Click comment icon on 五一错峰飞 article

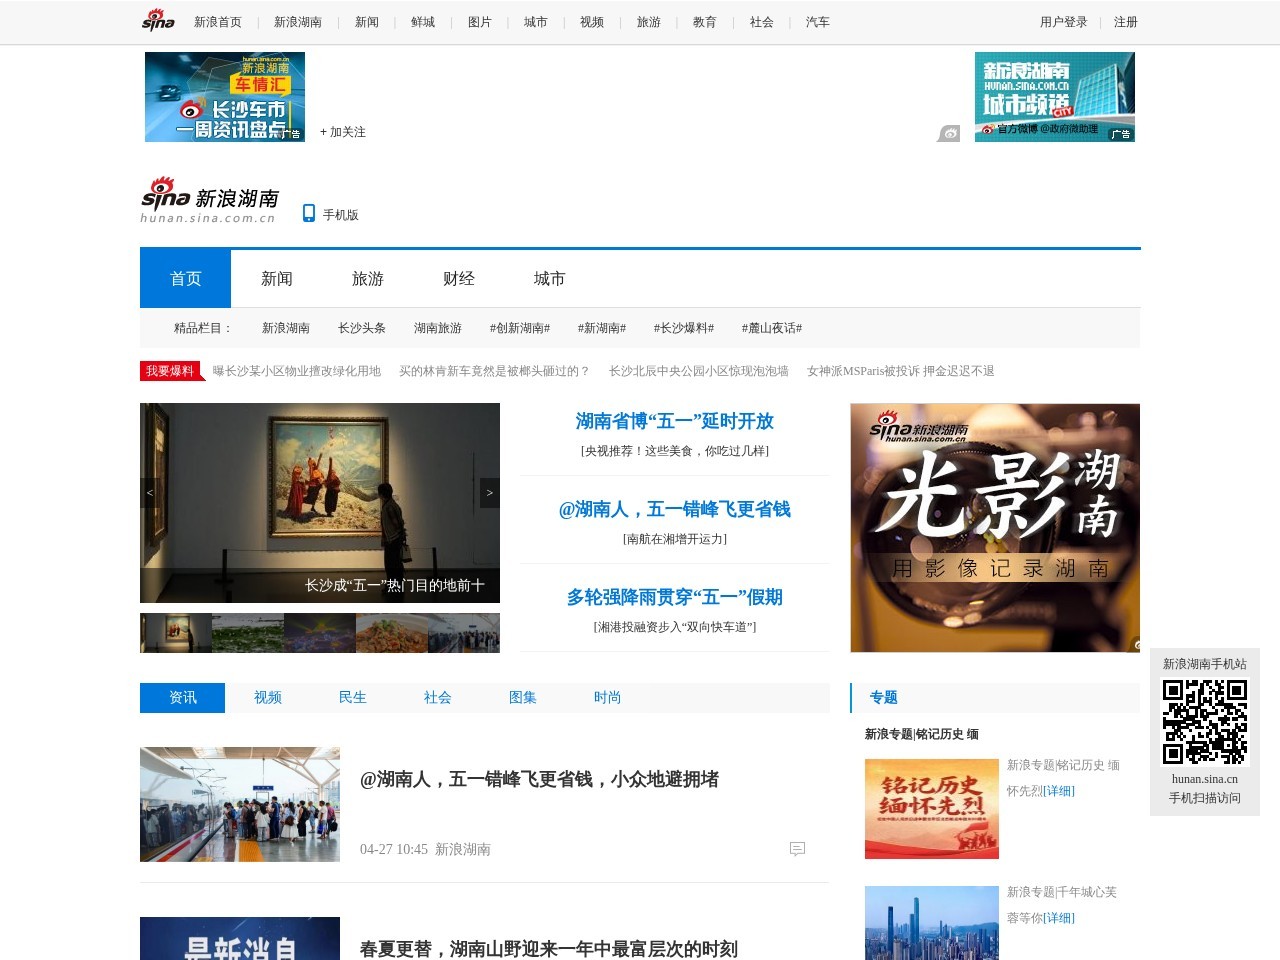(x=797, y=849)
